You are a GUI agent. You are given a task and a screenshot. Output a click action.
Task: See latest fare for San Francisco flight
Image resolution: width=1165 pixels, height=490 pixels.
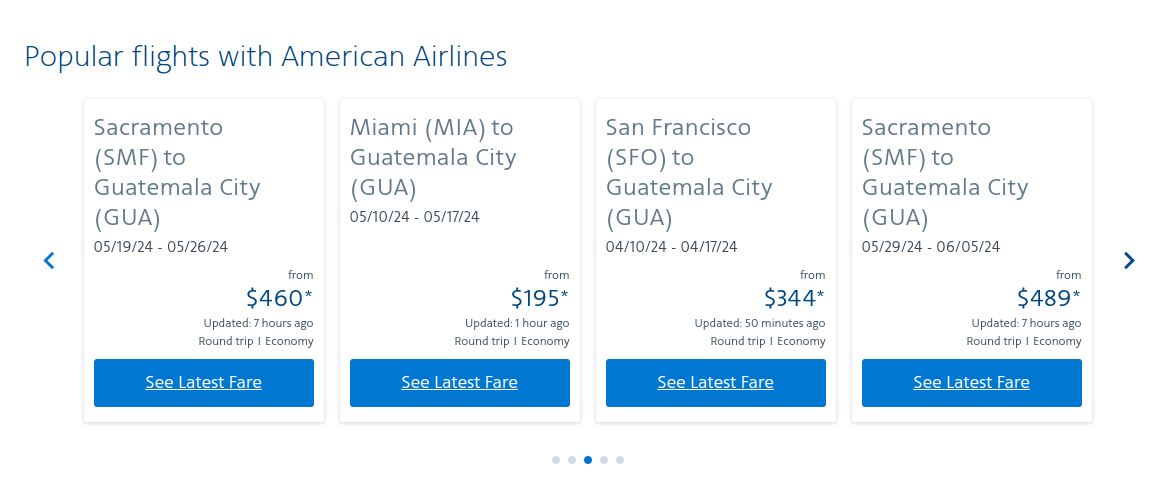click(x=716, y=383)
